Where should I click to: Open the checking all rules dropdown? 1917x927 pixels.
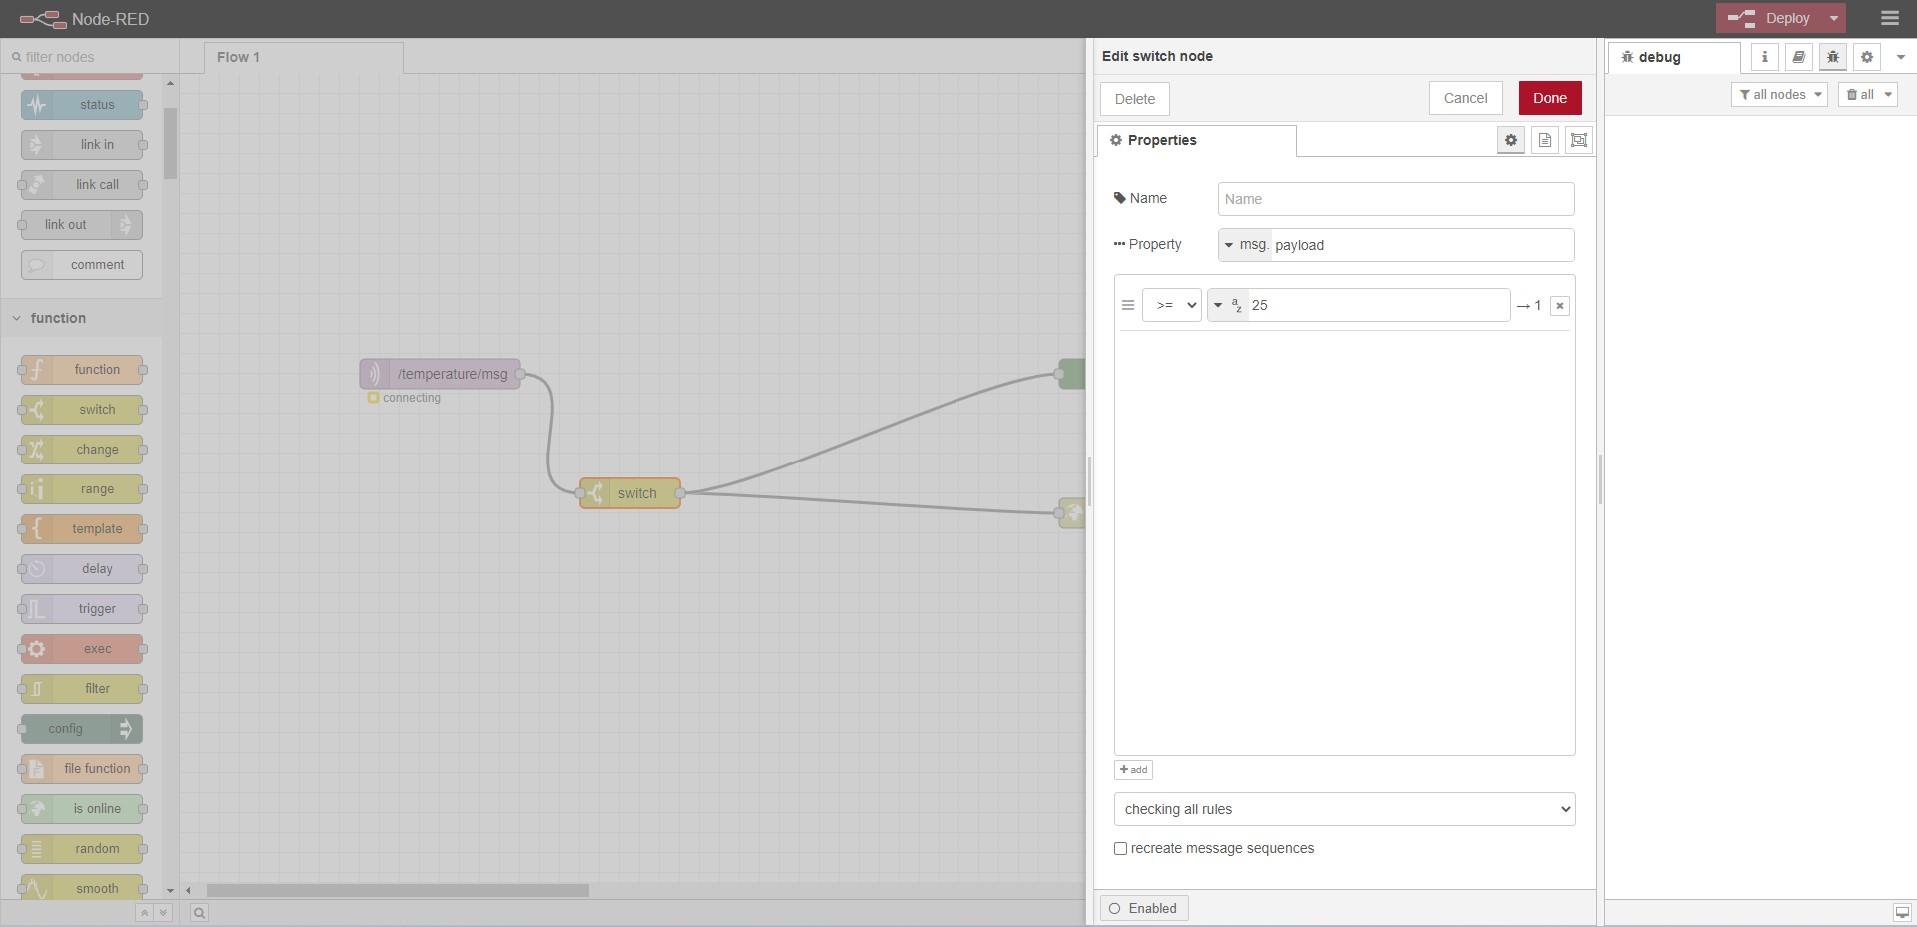click(1344, 809)
